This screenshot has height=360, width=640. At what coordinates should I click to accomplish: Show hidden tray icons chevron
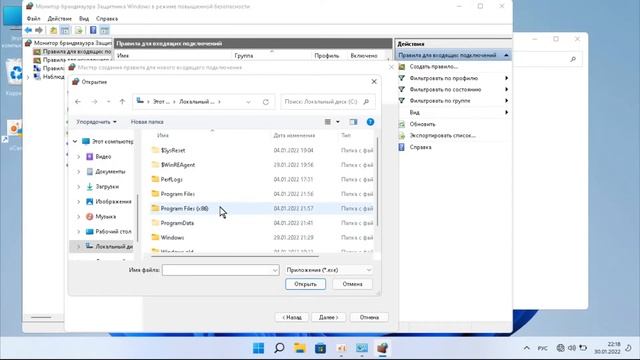coord(527,348)
